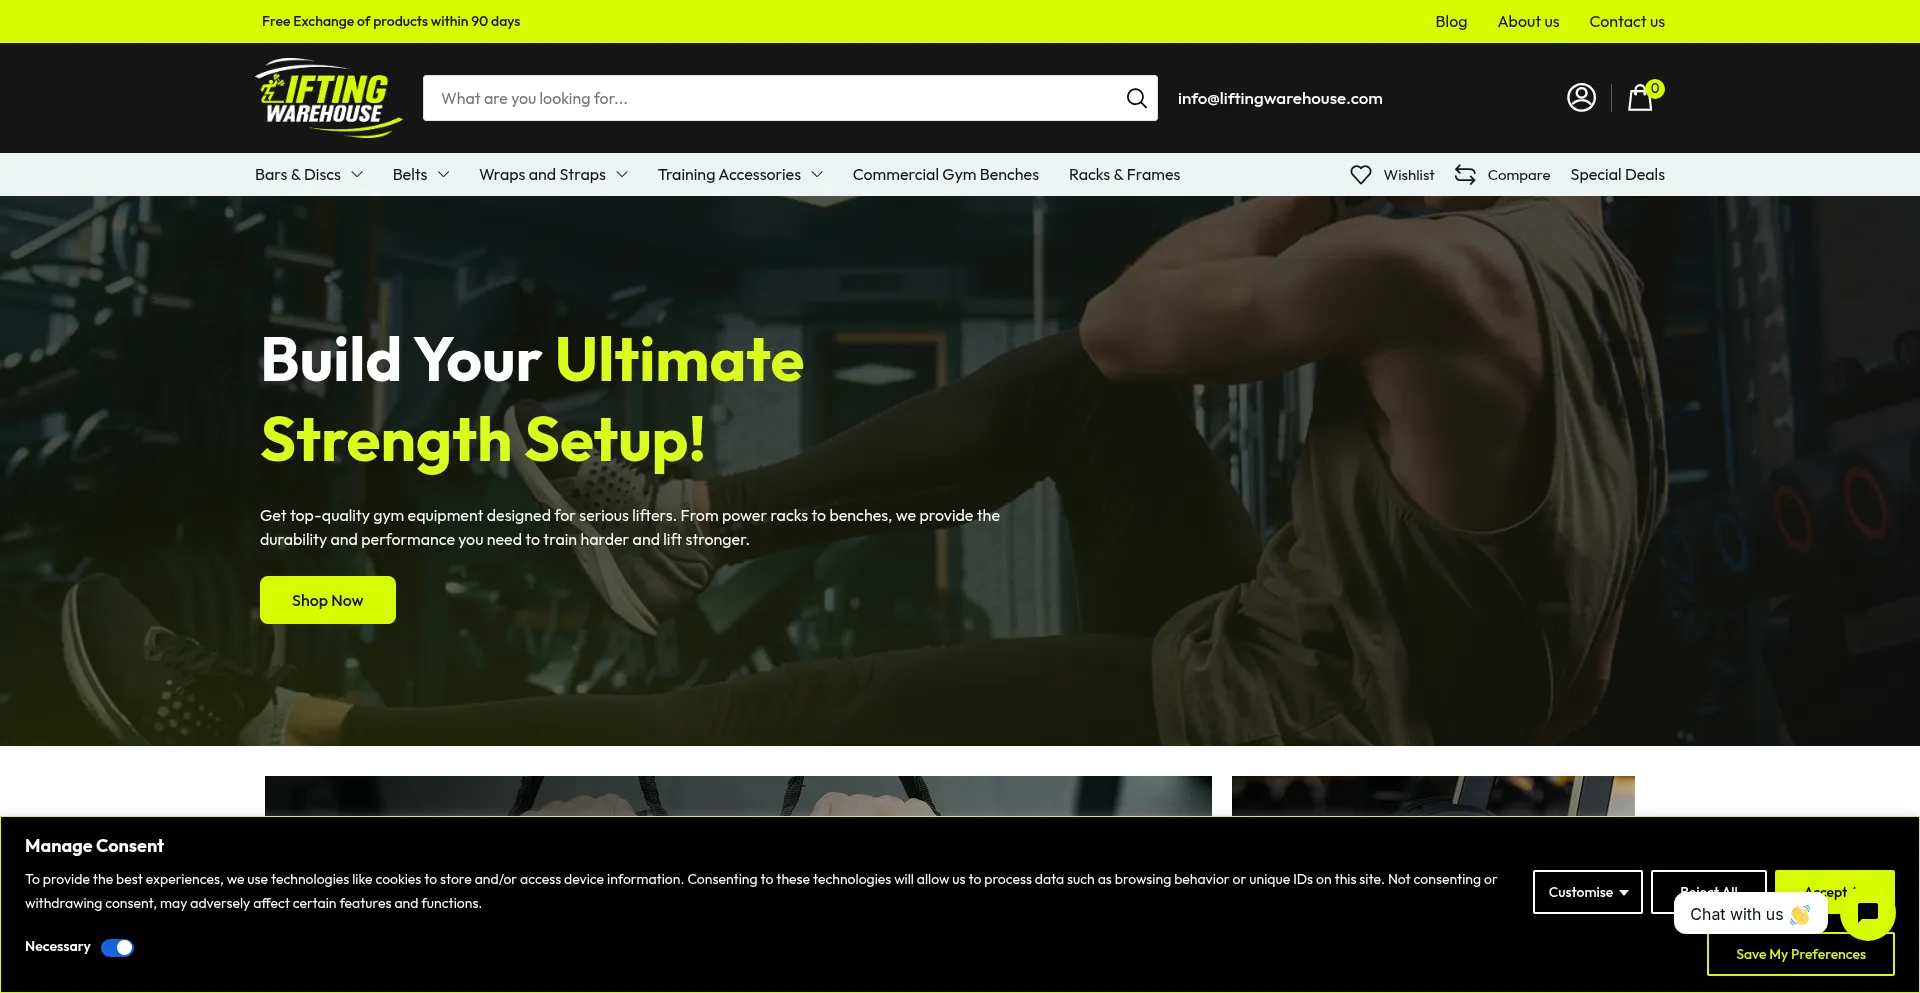The width and height of the screenshot is (1920, 993).
Task: Focus the product search field
Action: 770,98
